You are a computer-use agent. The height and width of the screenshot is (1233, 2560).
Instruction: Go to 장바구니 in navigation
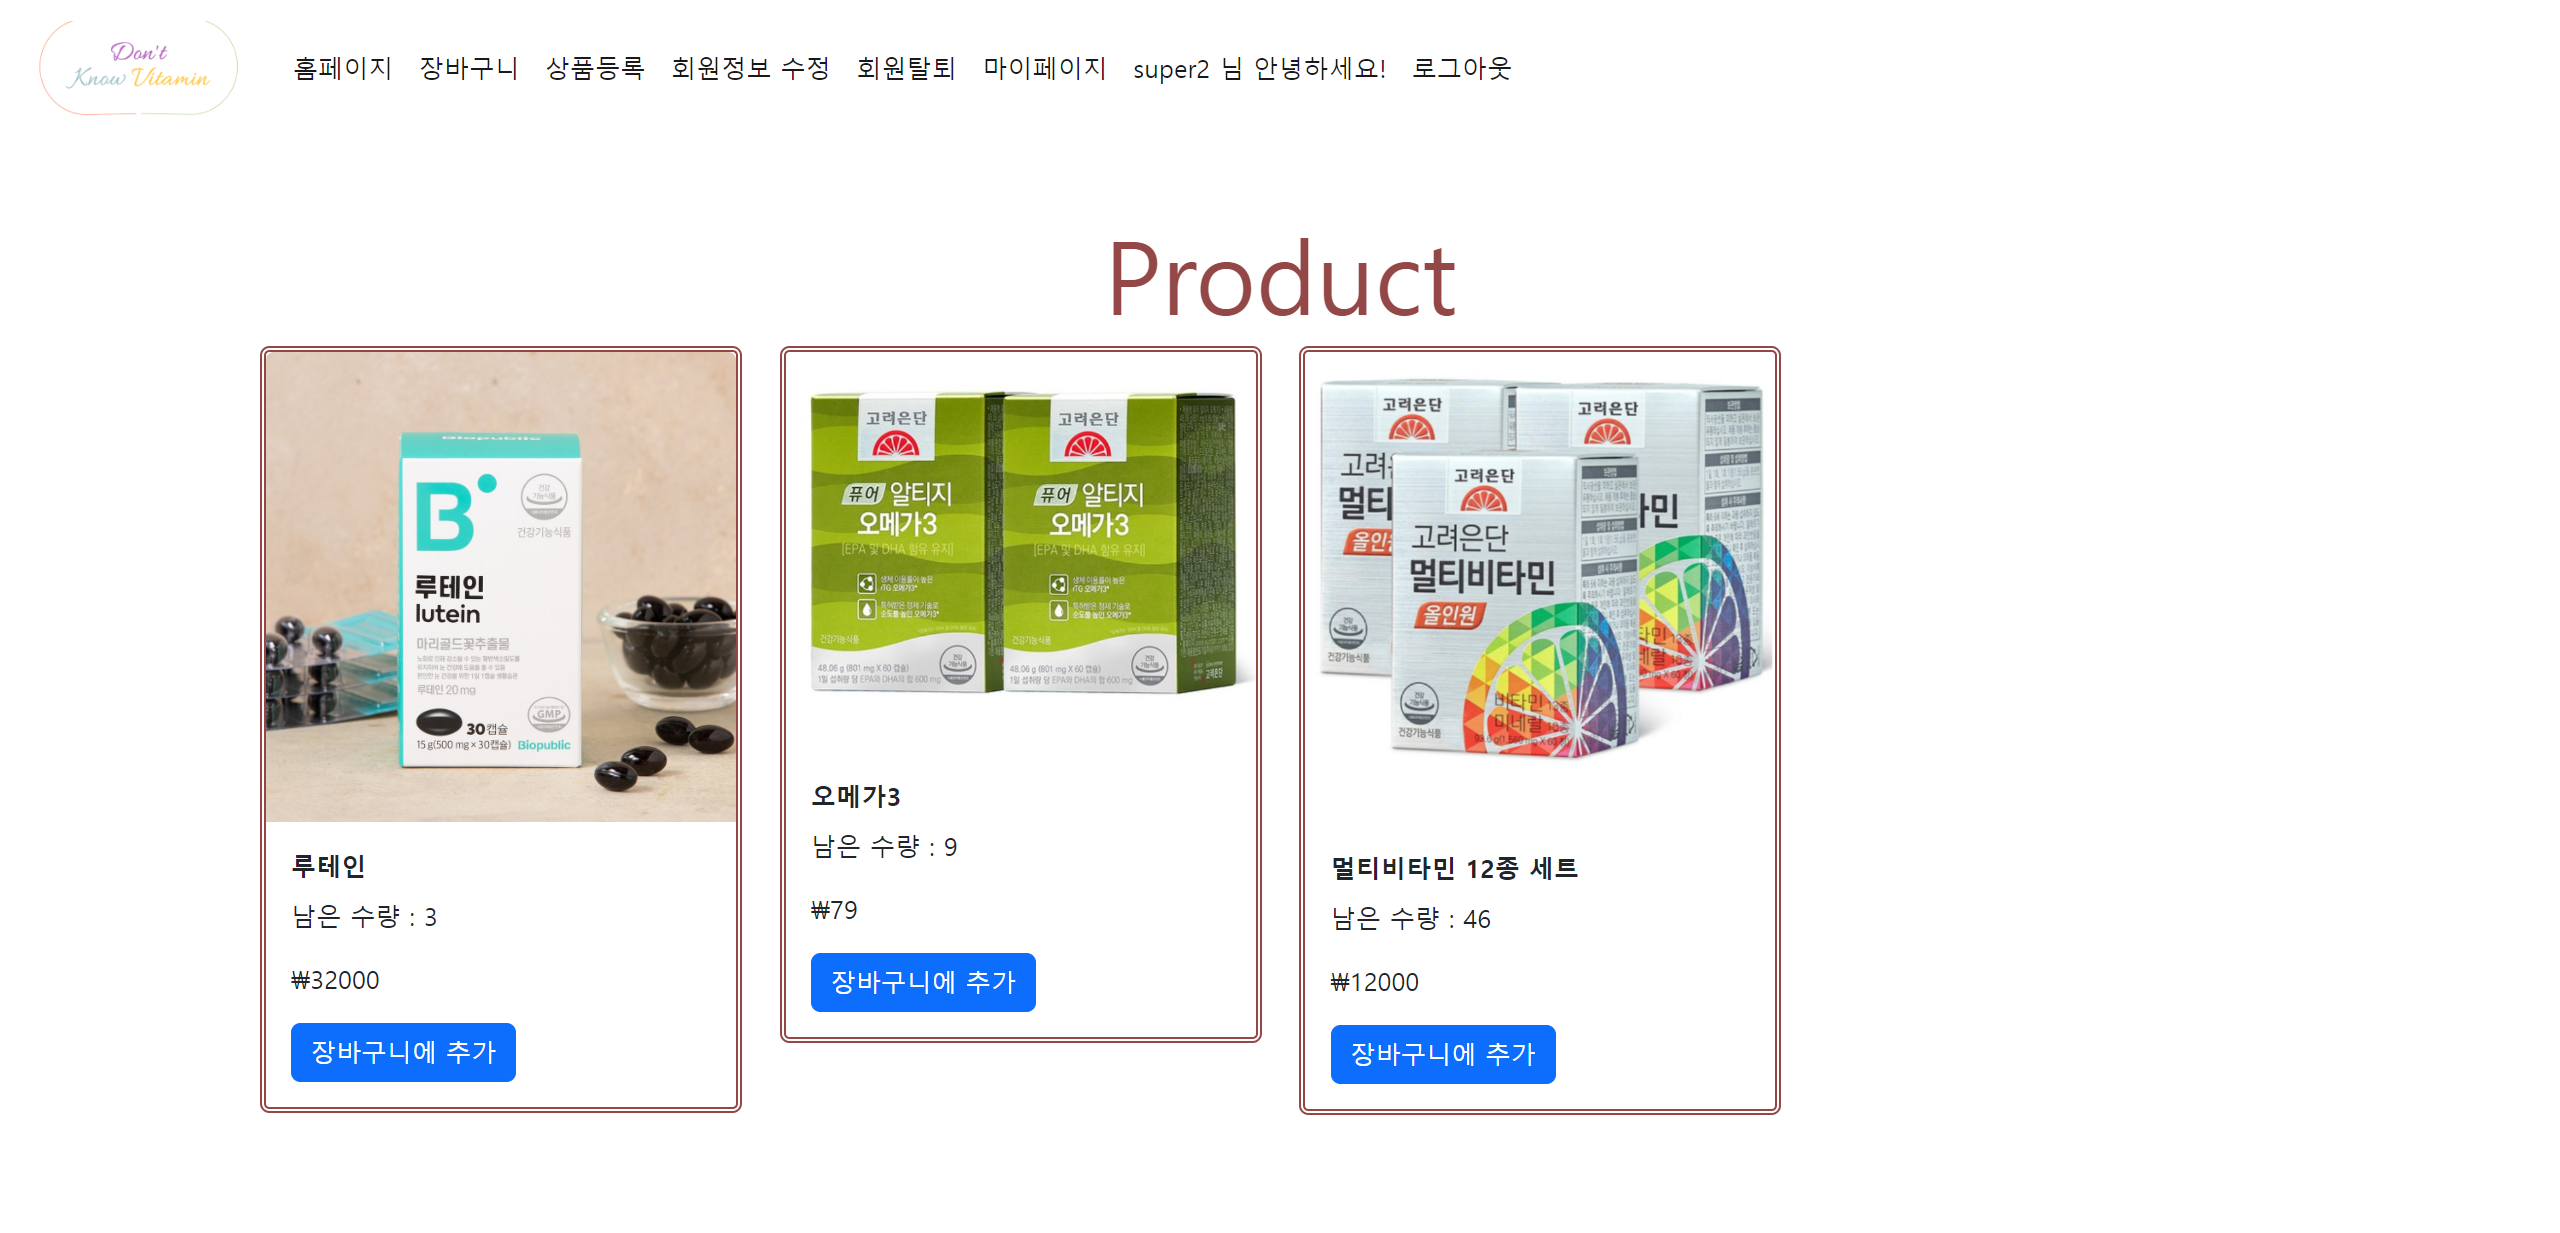(469, 68)
